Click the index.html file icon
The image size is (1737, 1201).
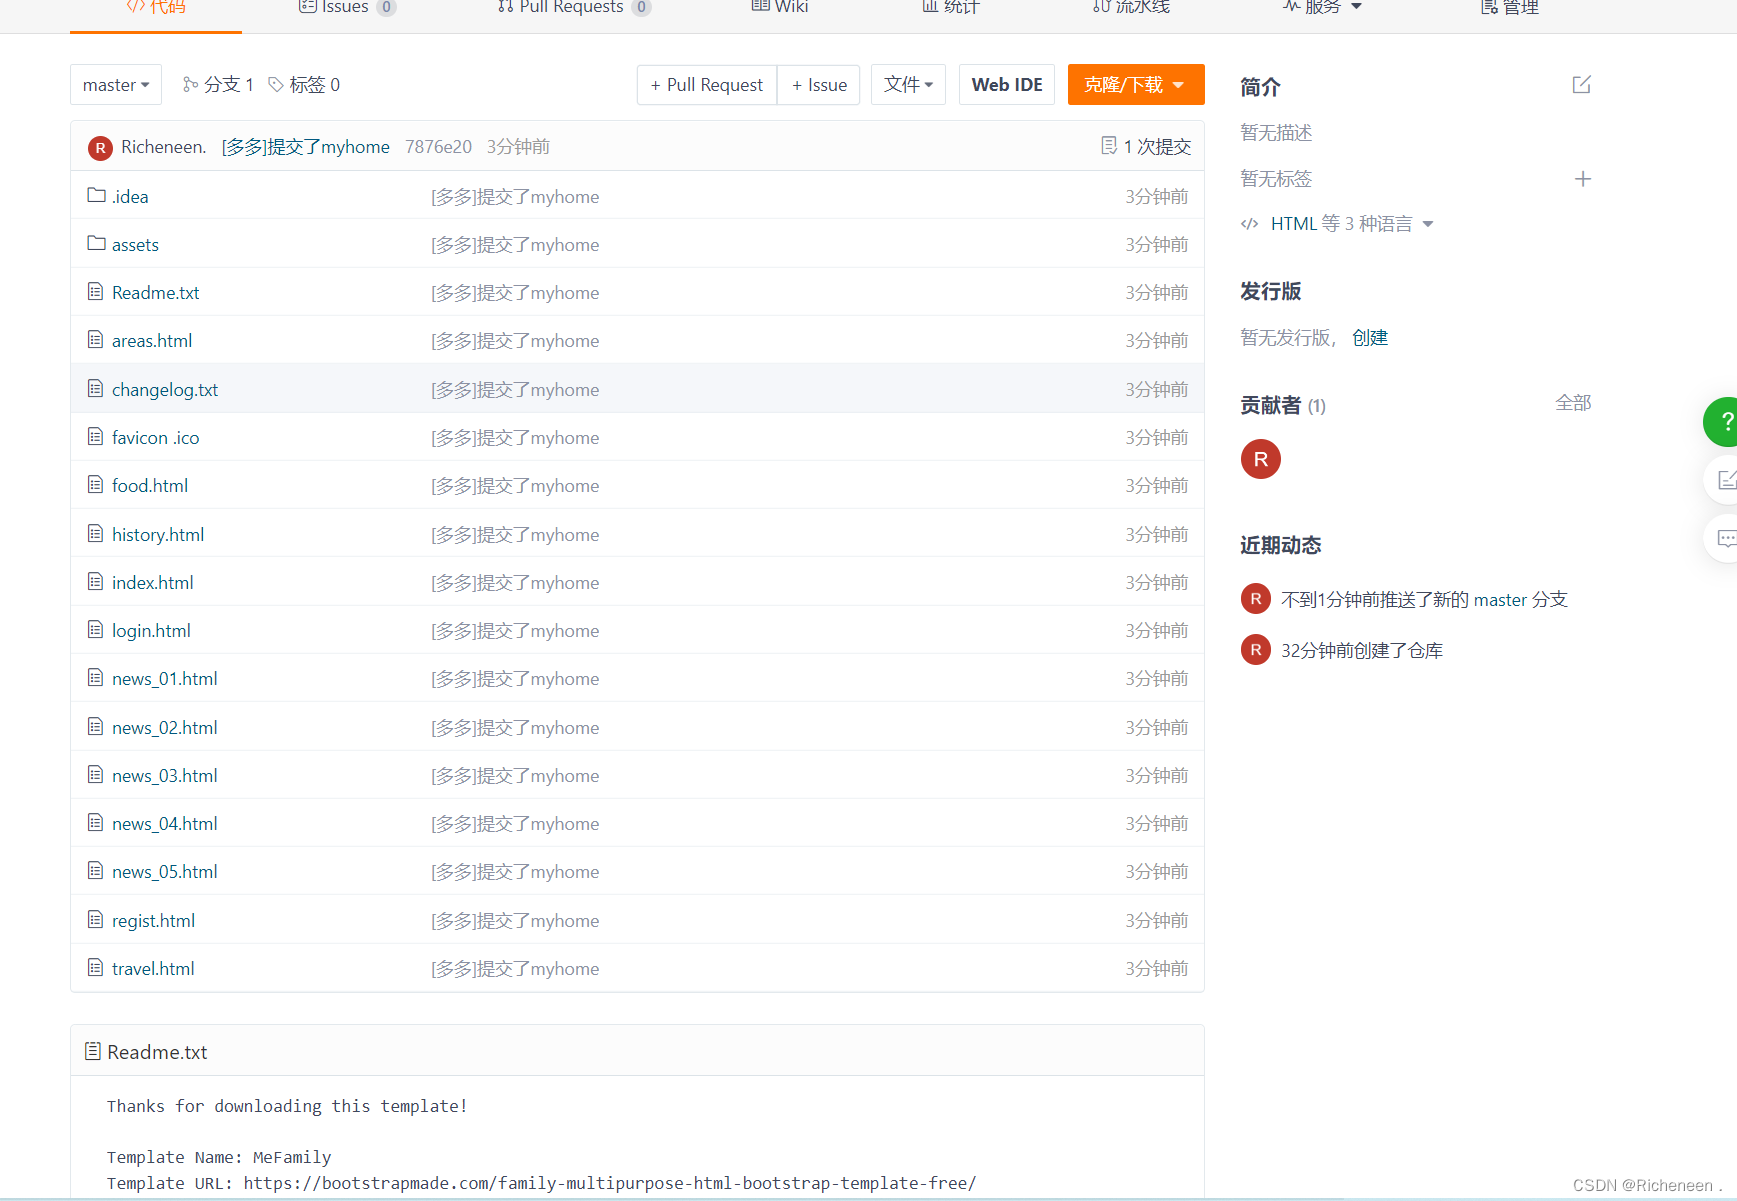tap(95, 581)
